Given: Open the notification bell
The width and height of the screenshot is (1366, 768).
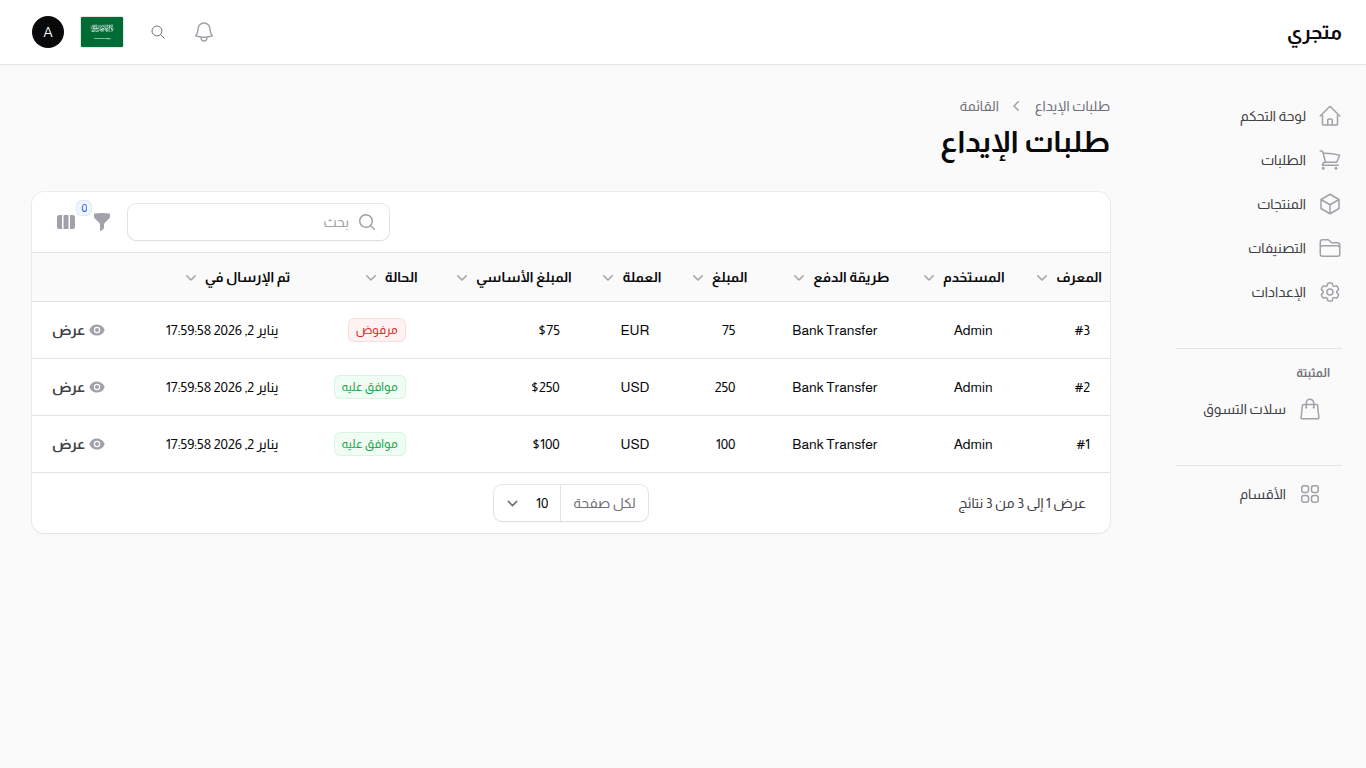Looking at the screenshot, I should 203,31.
